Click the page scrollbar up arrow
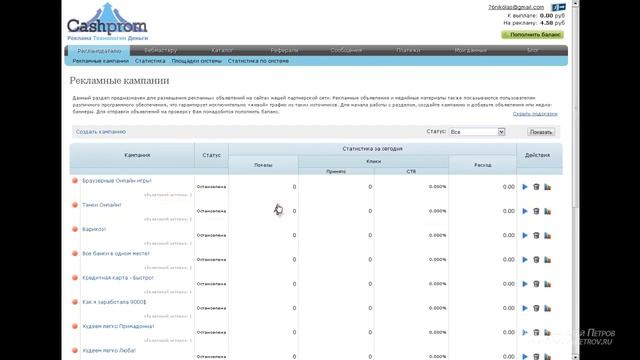 (575, 3)
